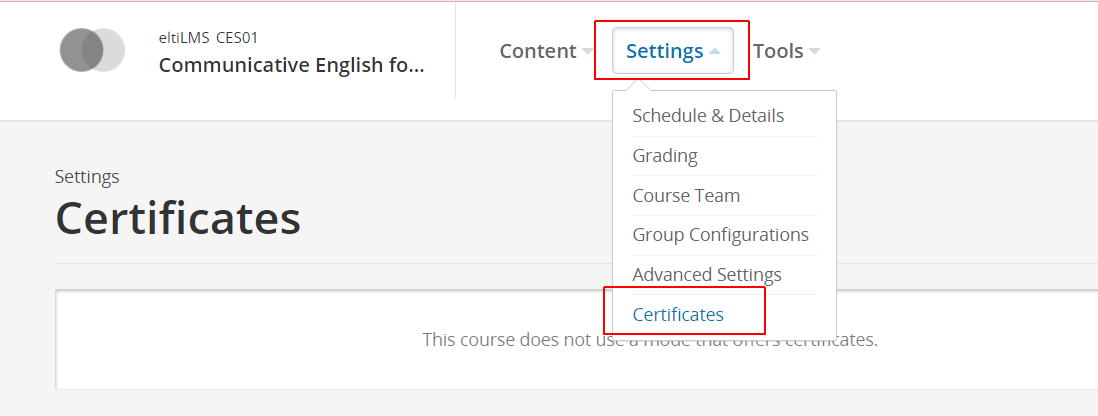The image size is (1098, 416).
Task: Open the Content dropdown menu
Action: point(546,51)
